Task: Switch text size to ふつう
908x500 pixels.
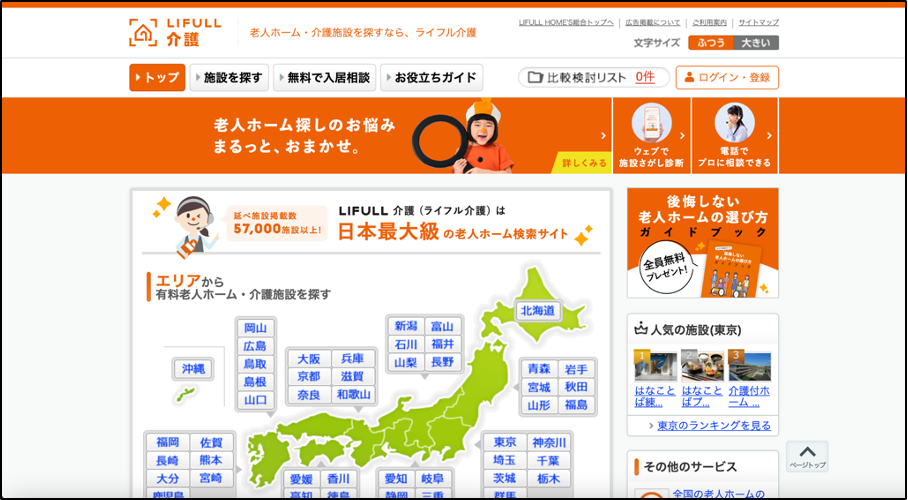Action: (711, 43)
